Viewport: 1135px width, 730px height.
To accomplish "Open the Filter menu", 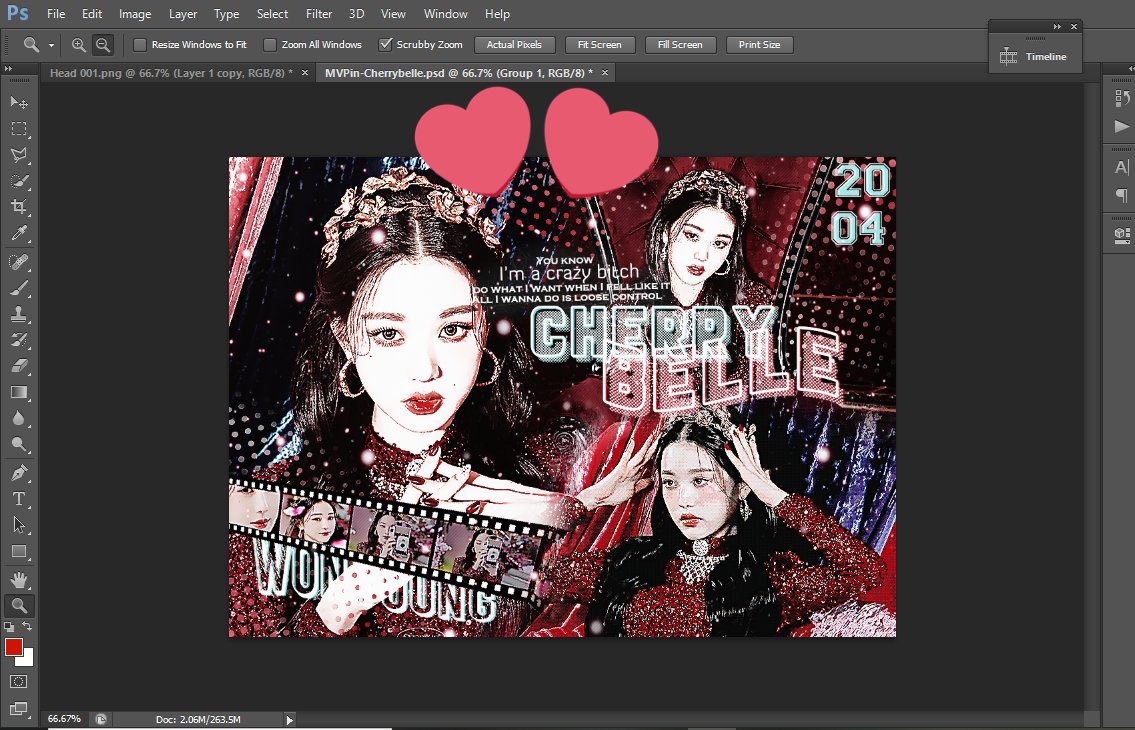I will (318, 14).
